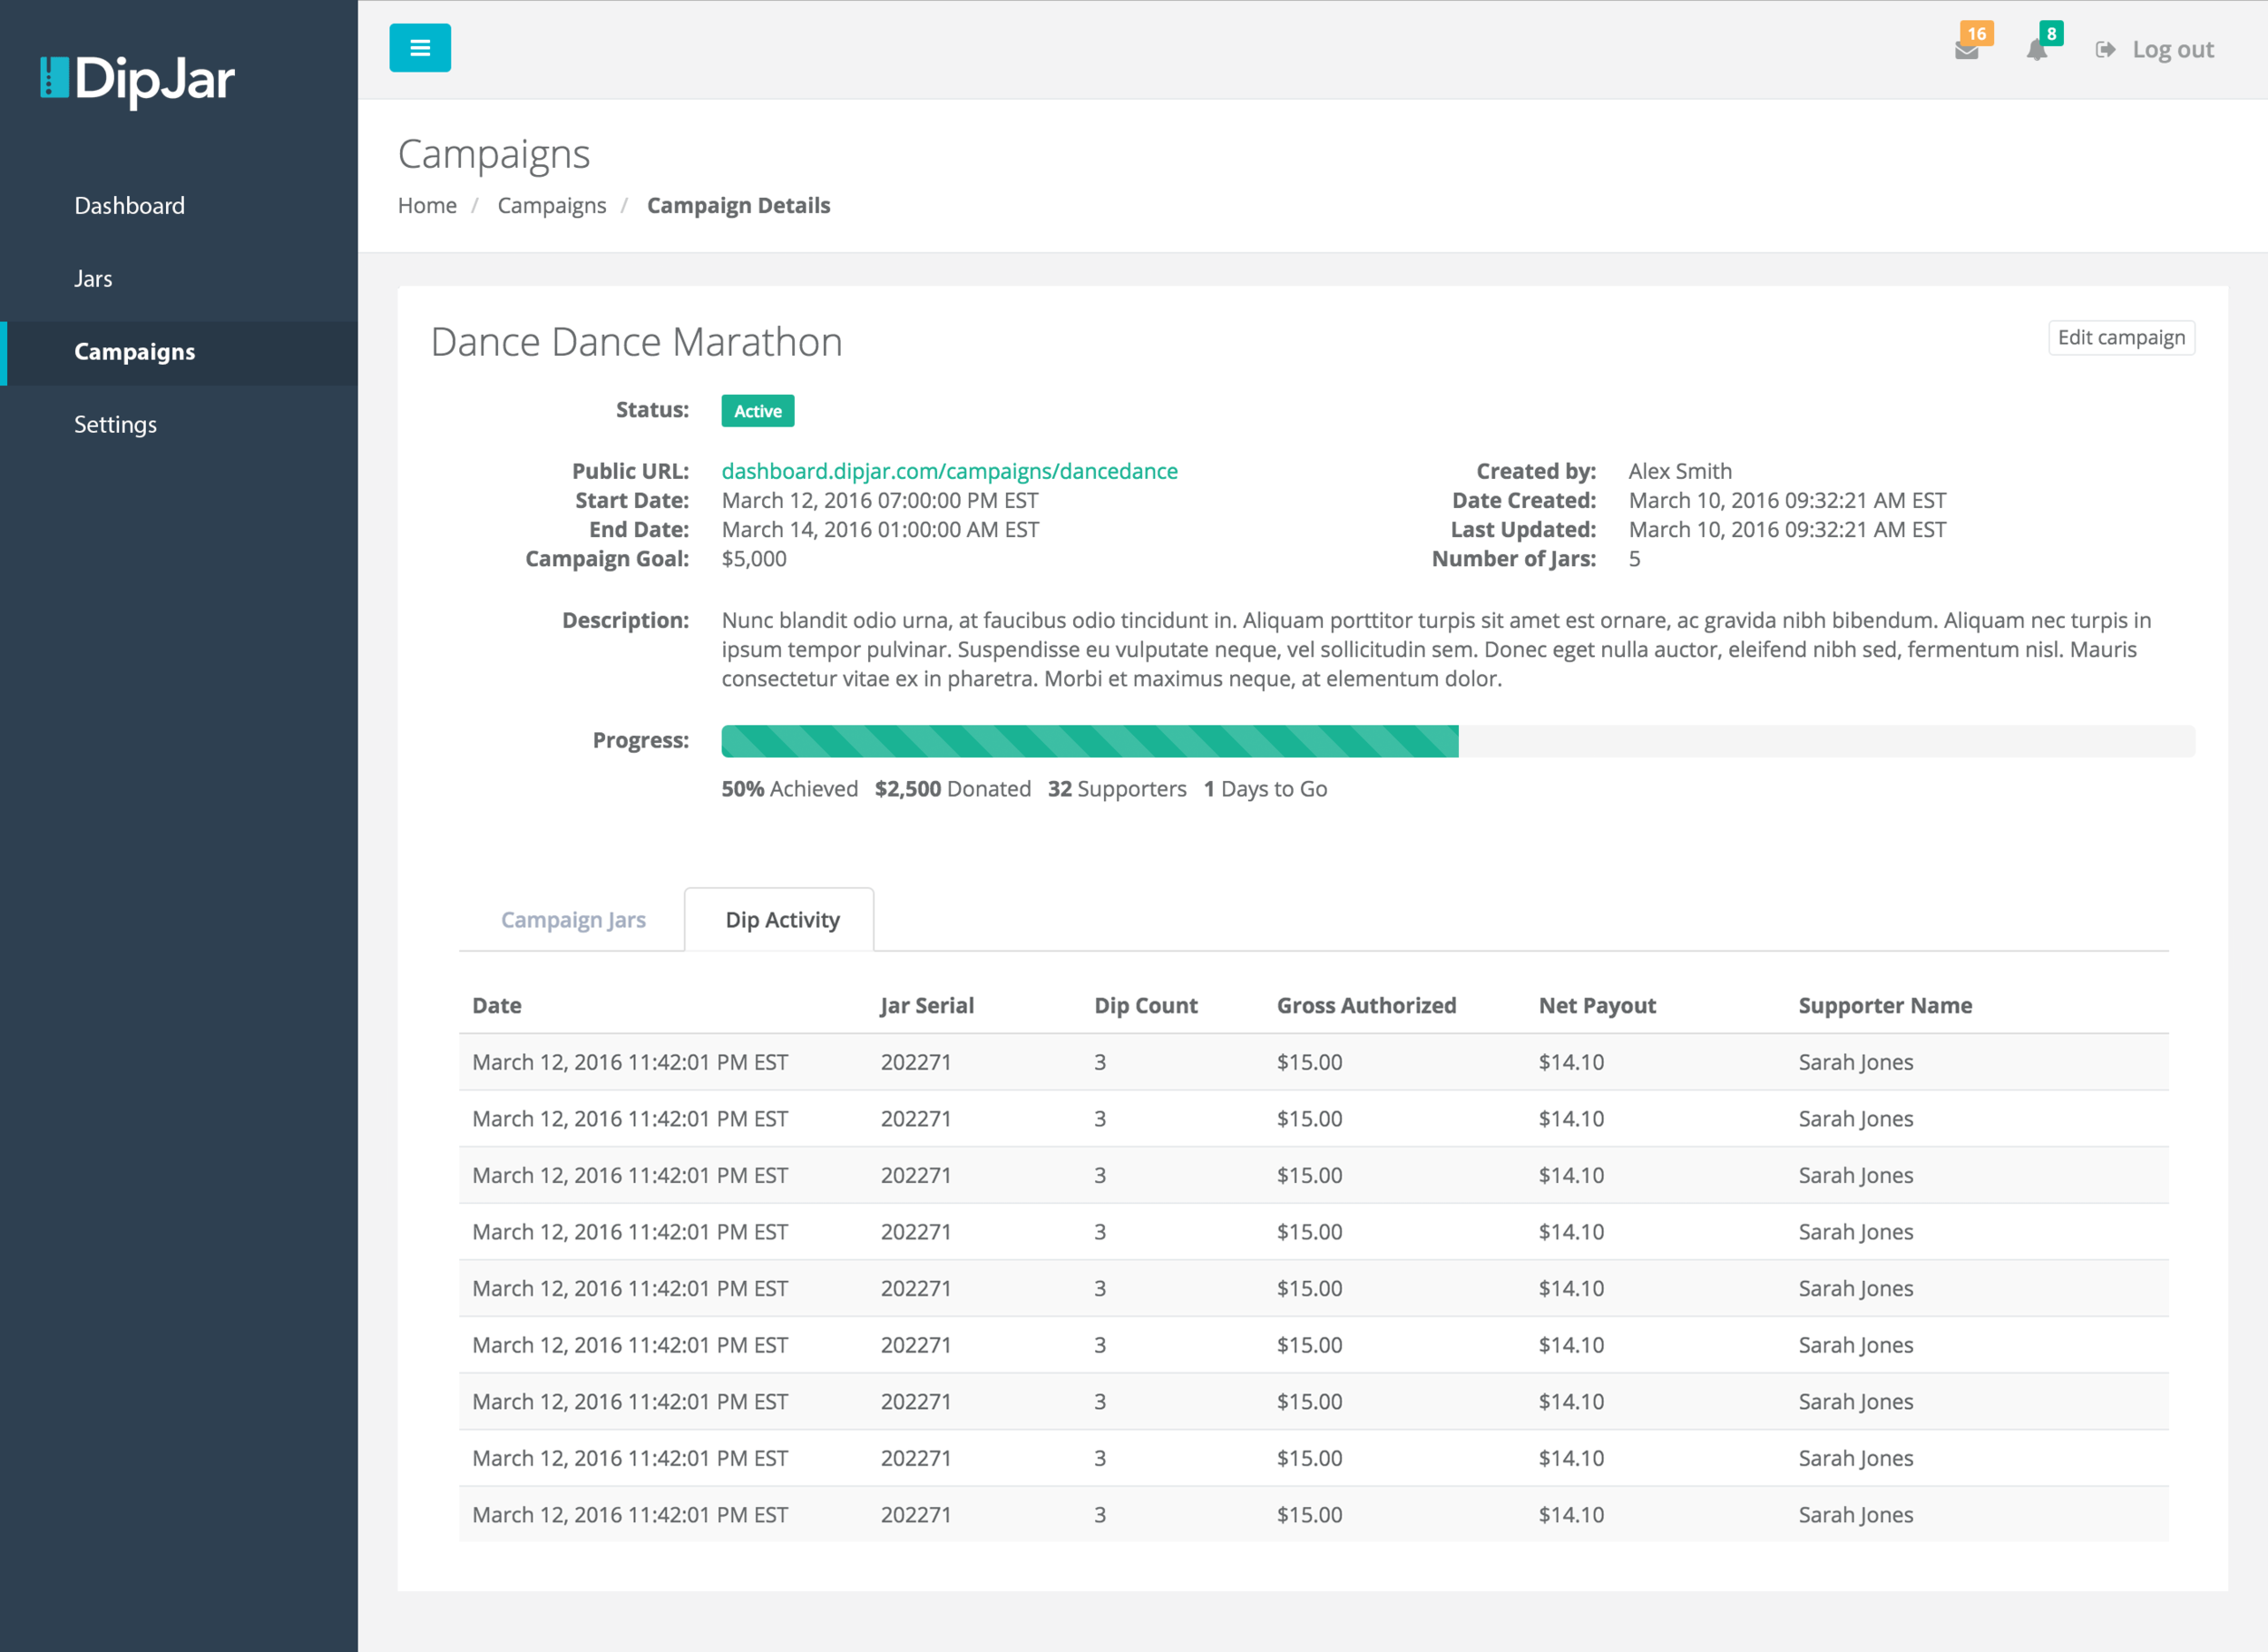Open Settings in the sidebar
The width and height of the screenshot is (2268, 1652).
click(116, 425)
